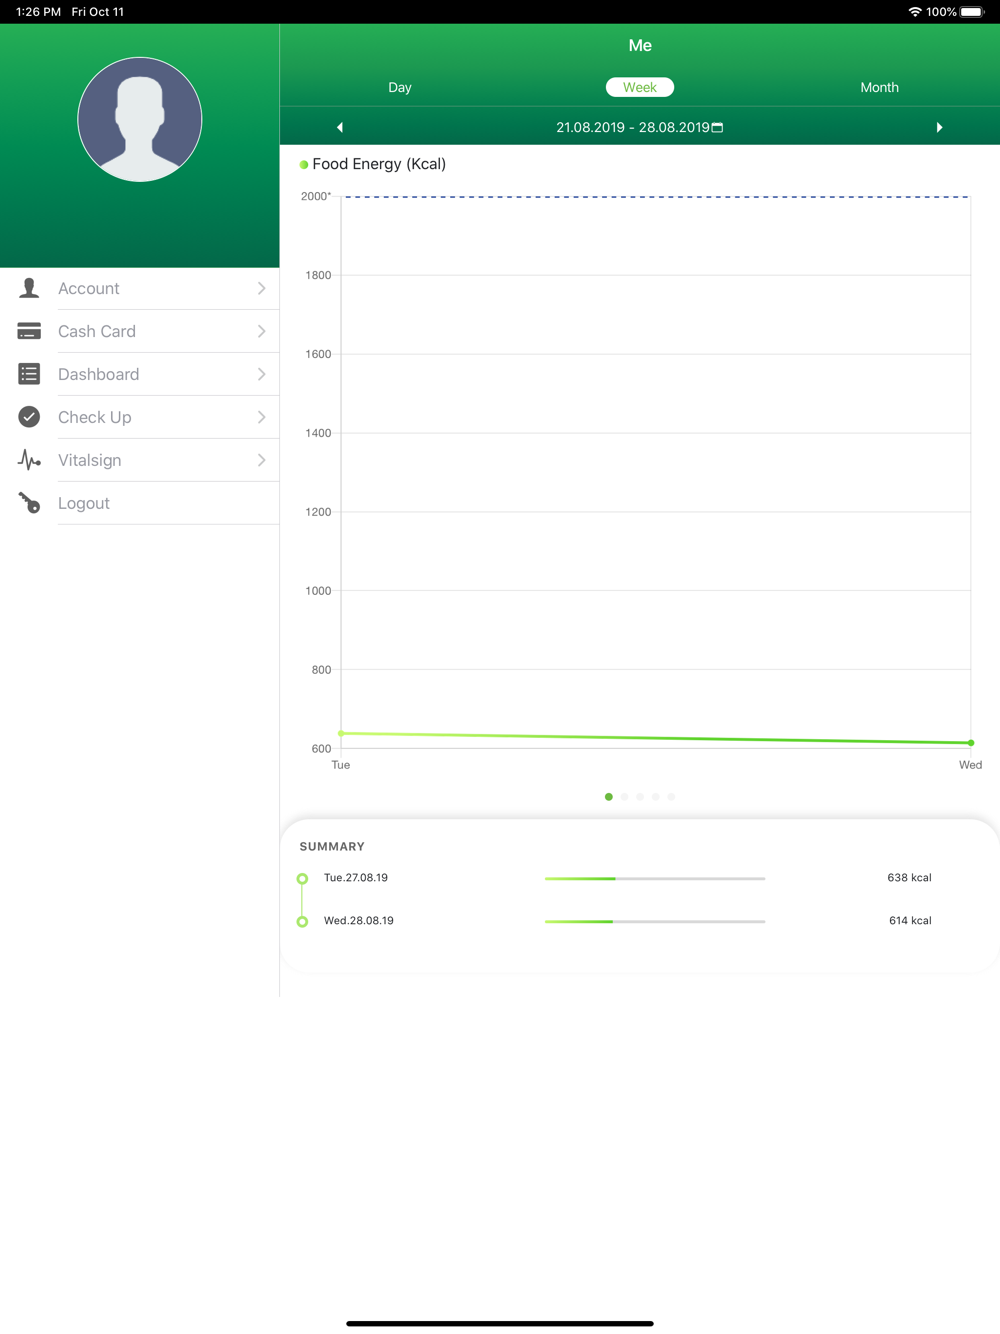Expand the Account chevron arrow
Screen dimensions: 1000x1334
point(261,288)
